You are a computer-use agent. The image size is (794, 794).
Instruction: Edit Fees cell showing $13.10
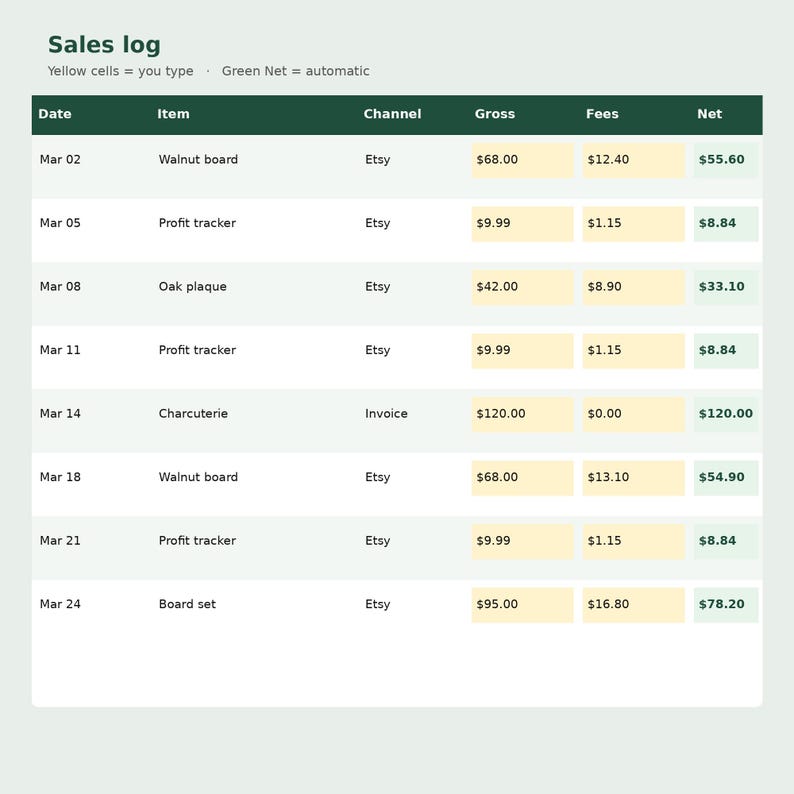(633, 478)
